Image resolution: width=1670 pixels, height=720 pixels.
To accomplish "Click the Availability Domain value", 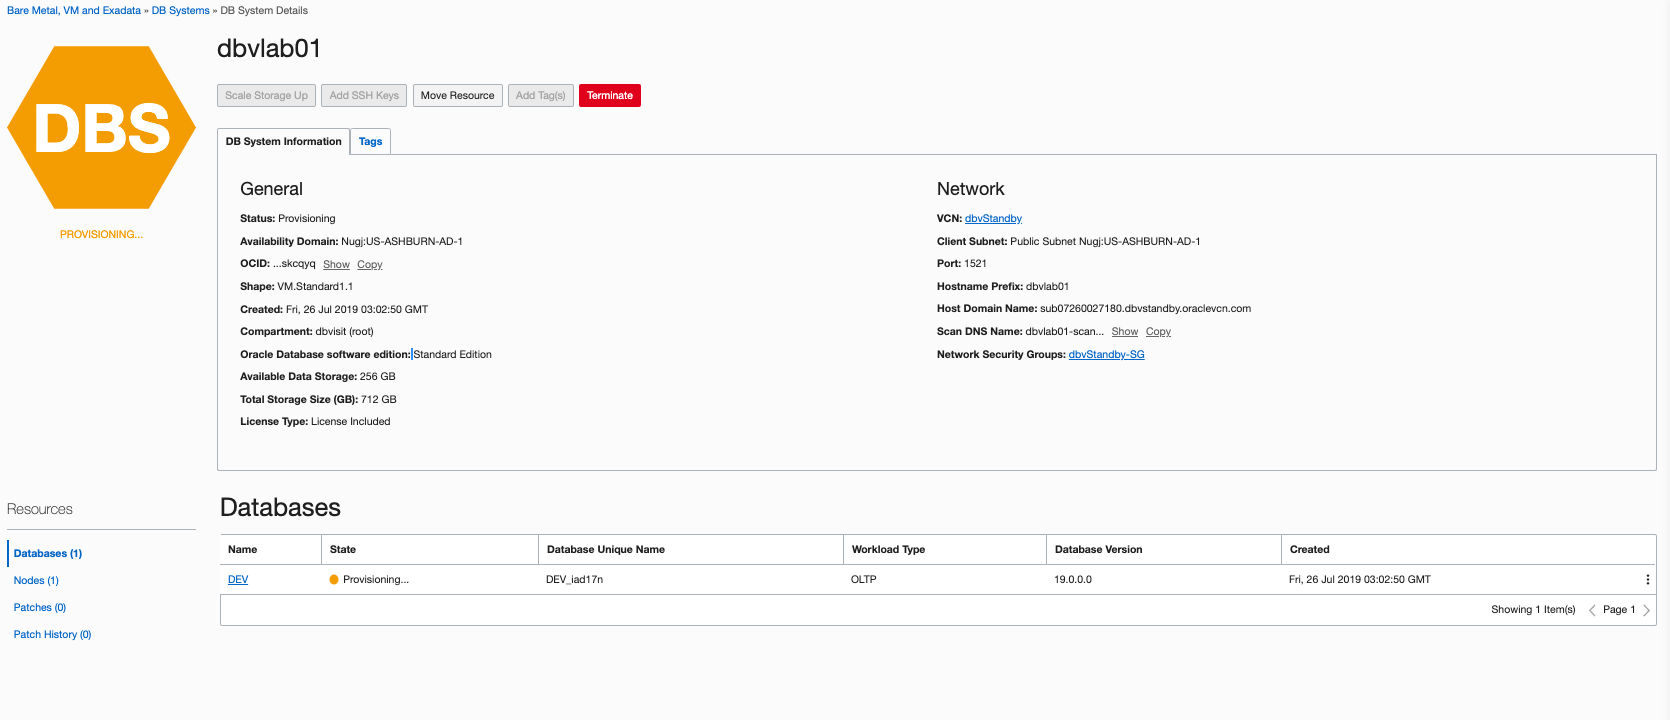I will click(x=402, y=242).
